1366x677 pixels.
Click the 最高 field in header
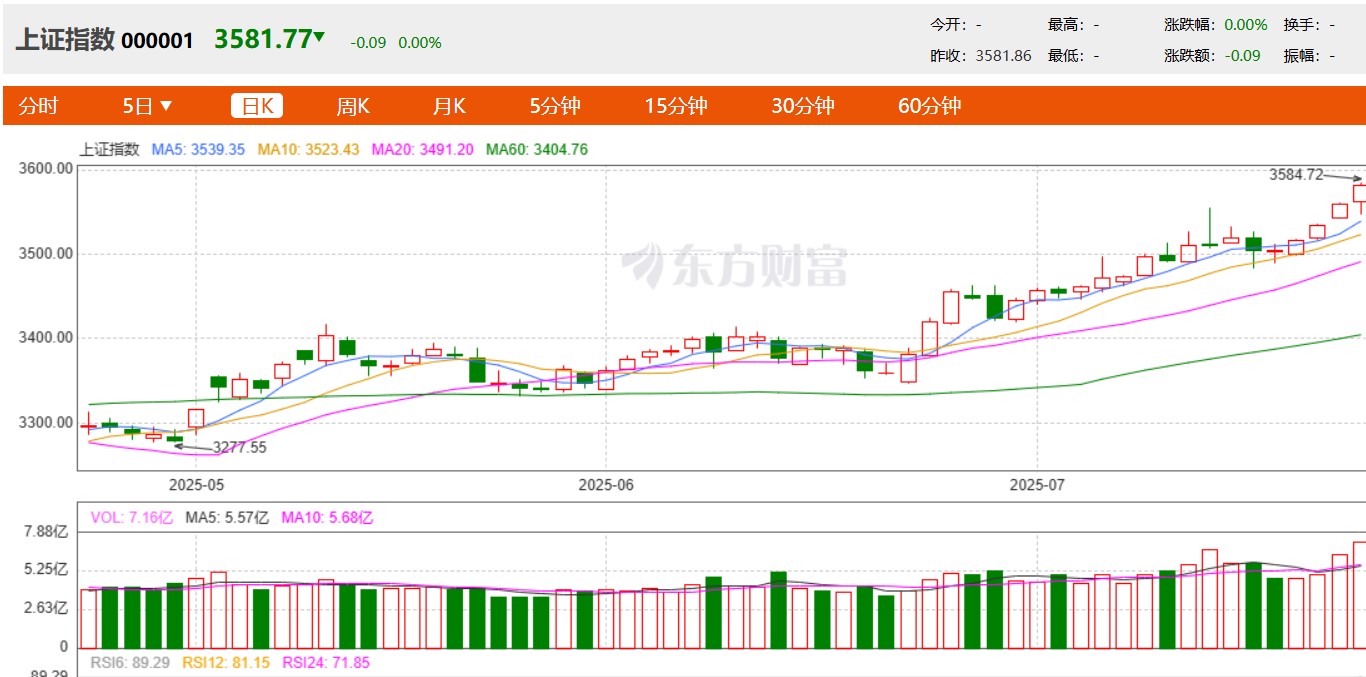[1073, 25]
